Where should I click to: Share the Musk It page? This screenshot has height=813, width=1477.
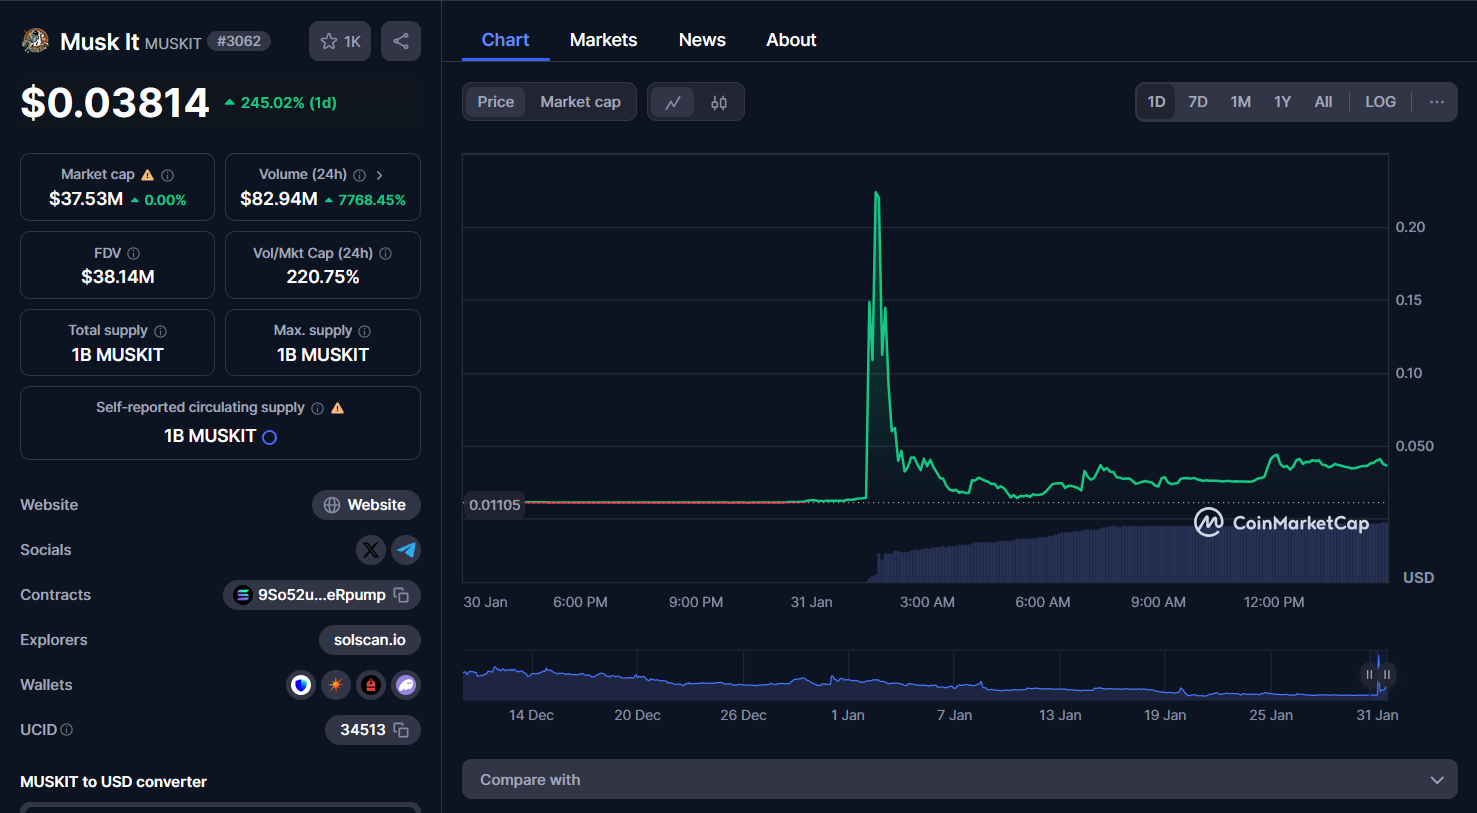400,40
